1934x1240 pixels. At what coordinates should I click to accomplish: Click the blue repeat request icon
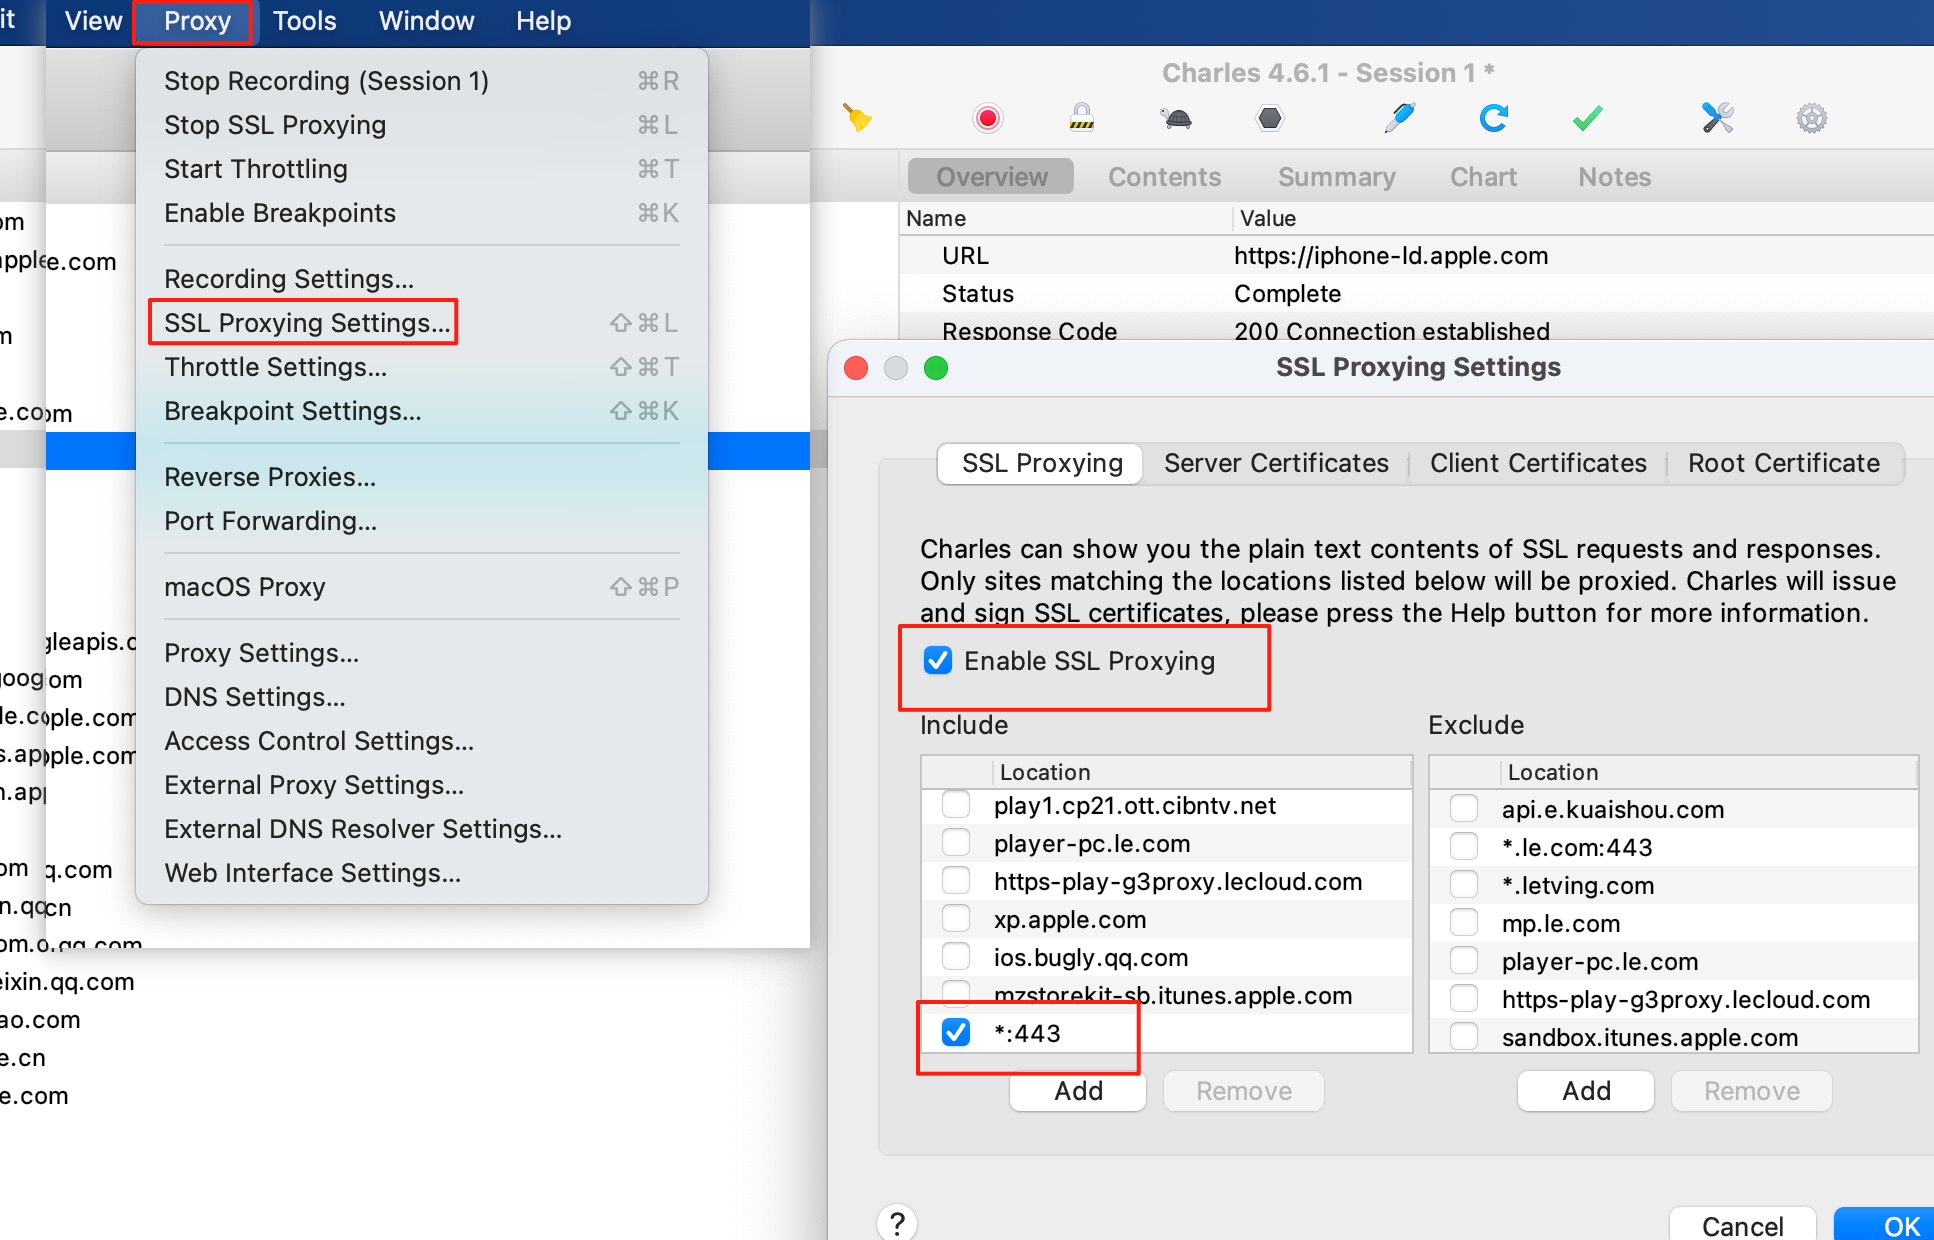pos(1493,118)
